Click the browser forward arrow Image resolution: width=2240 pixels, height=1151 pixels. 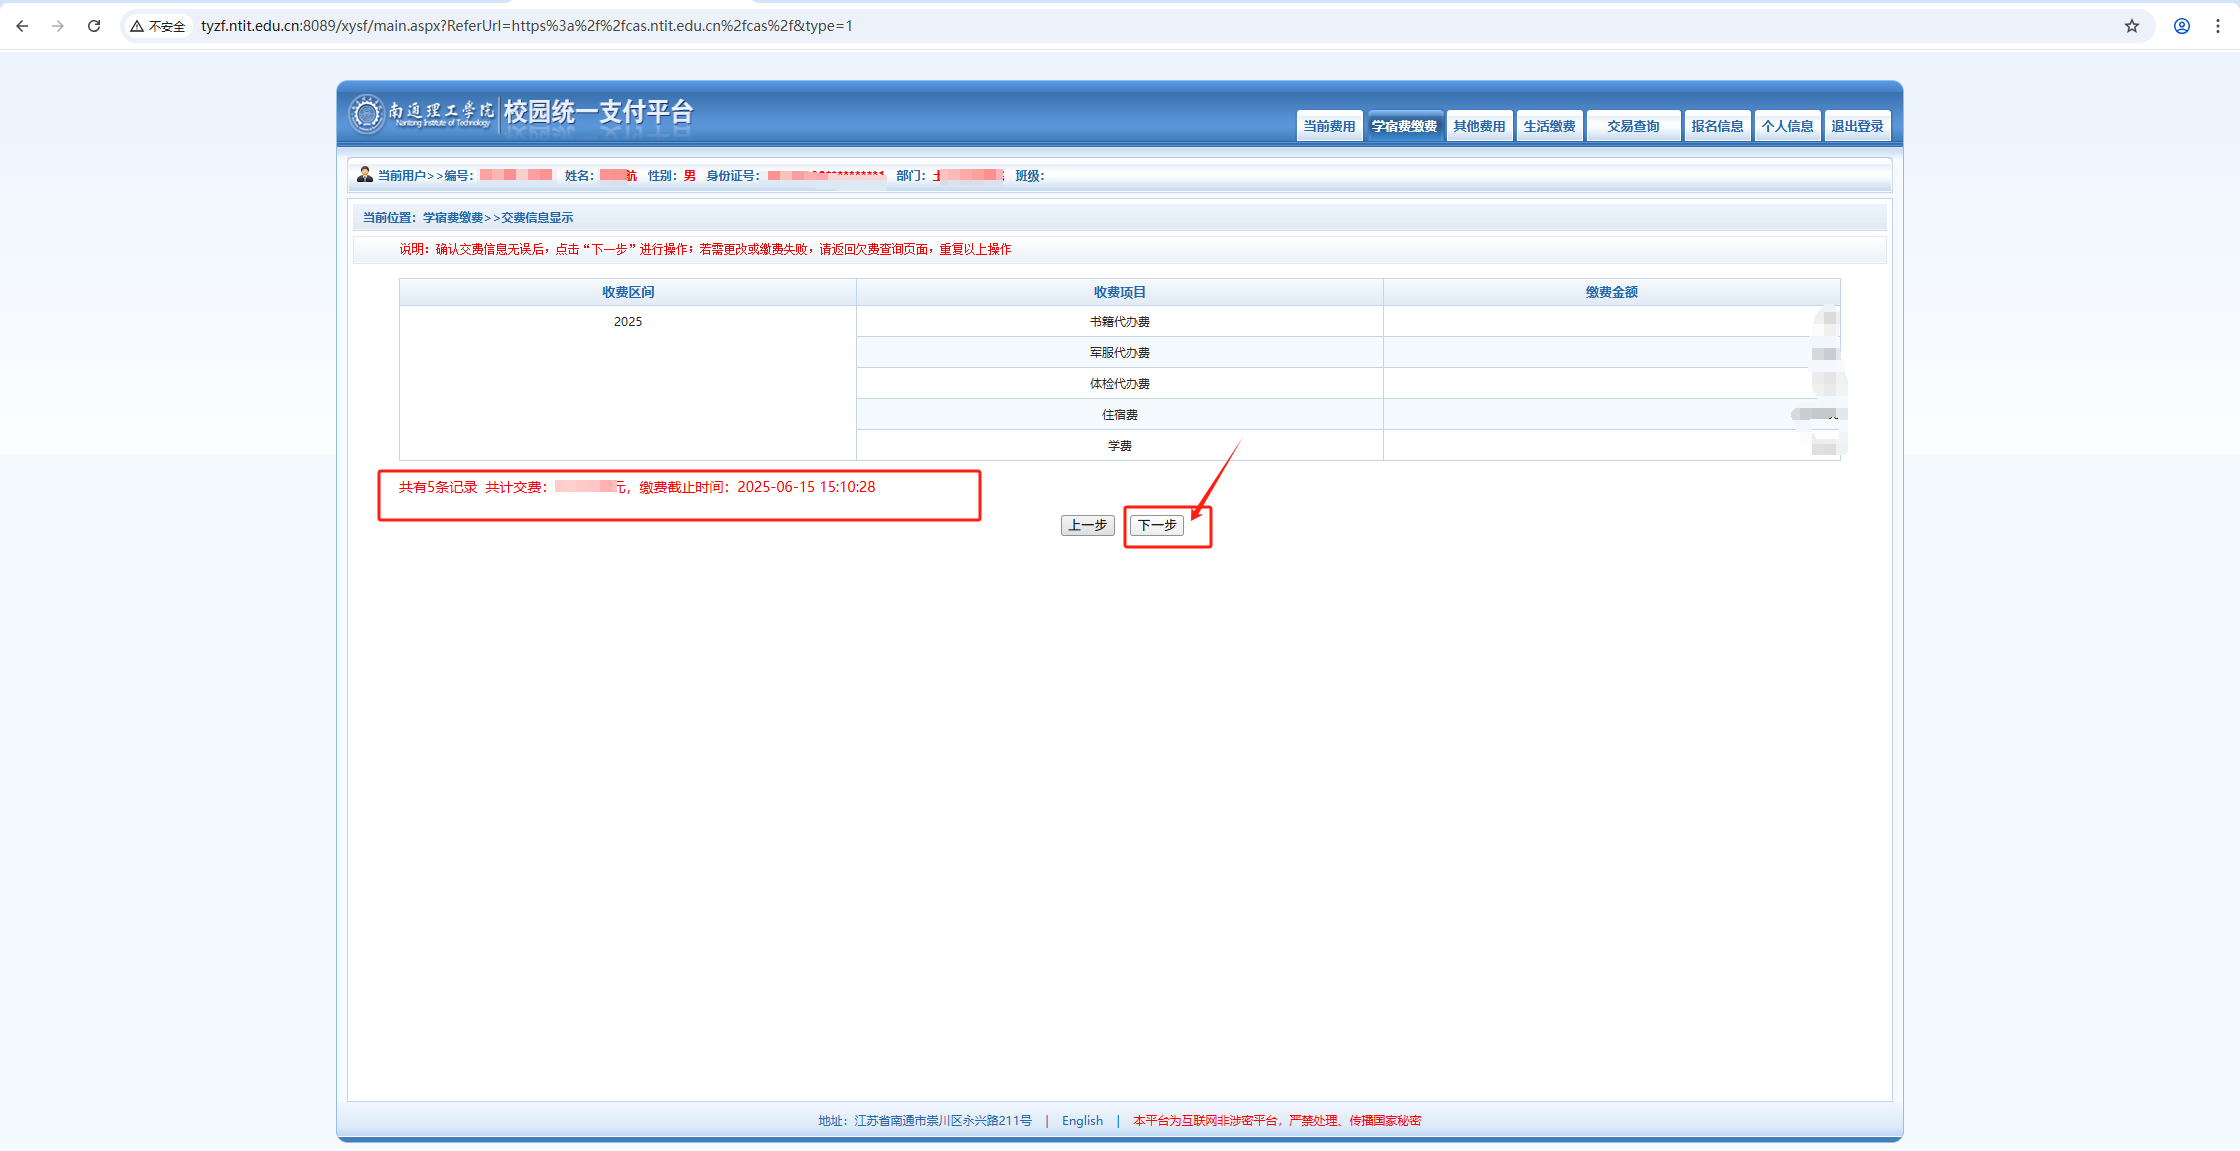point(58,26)
